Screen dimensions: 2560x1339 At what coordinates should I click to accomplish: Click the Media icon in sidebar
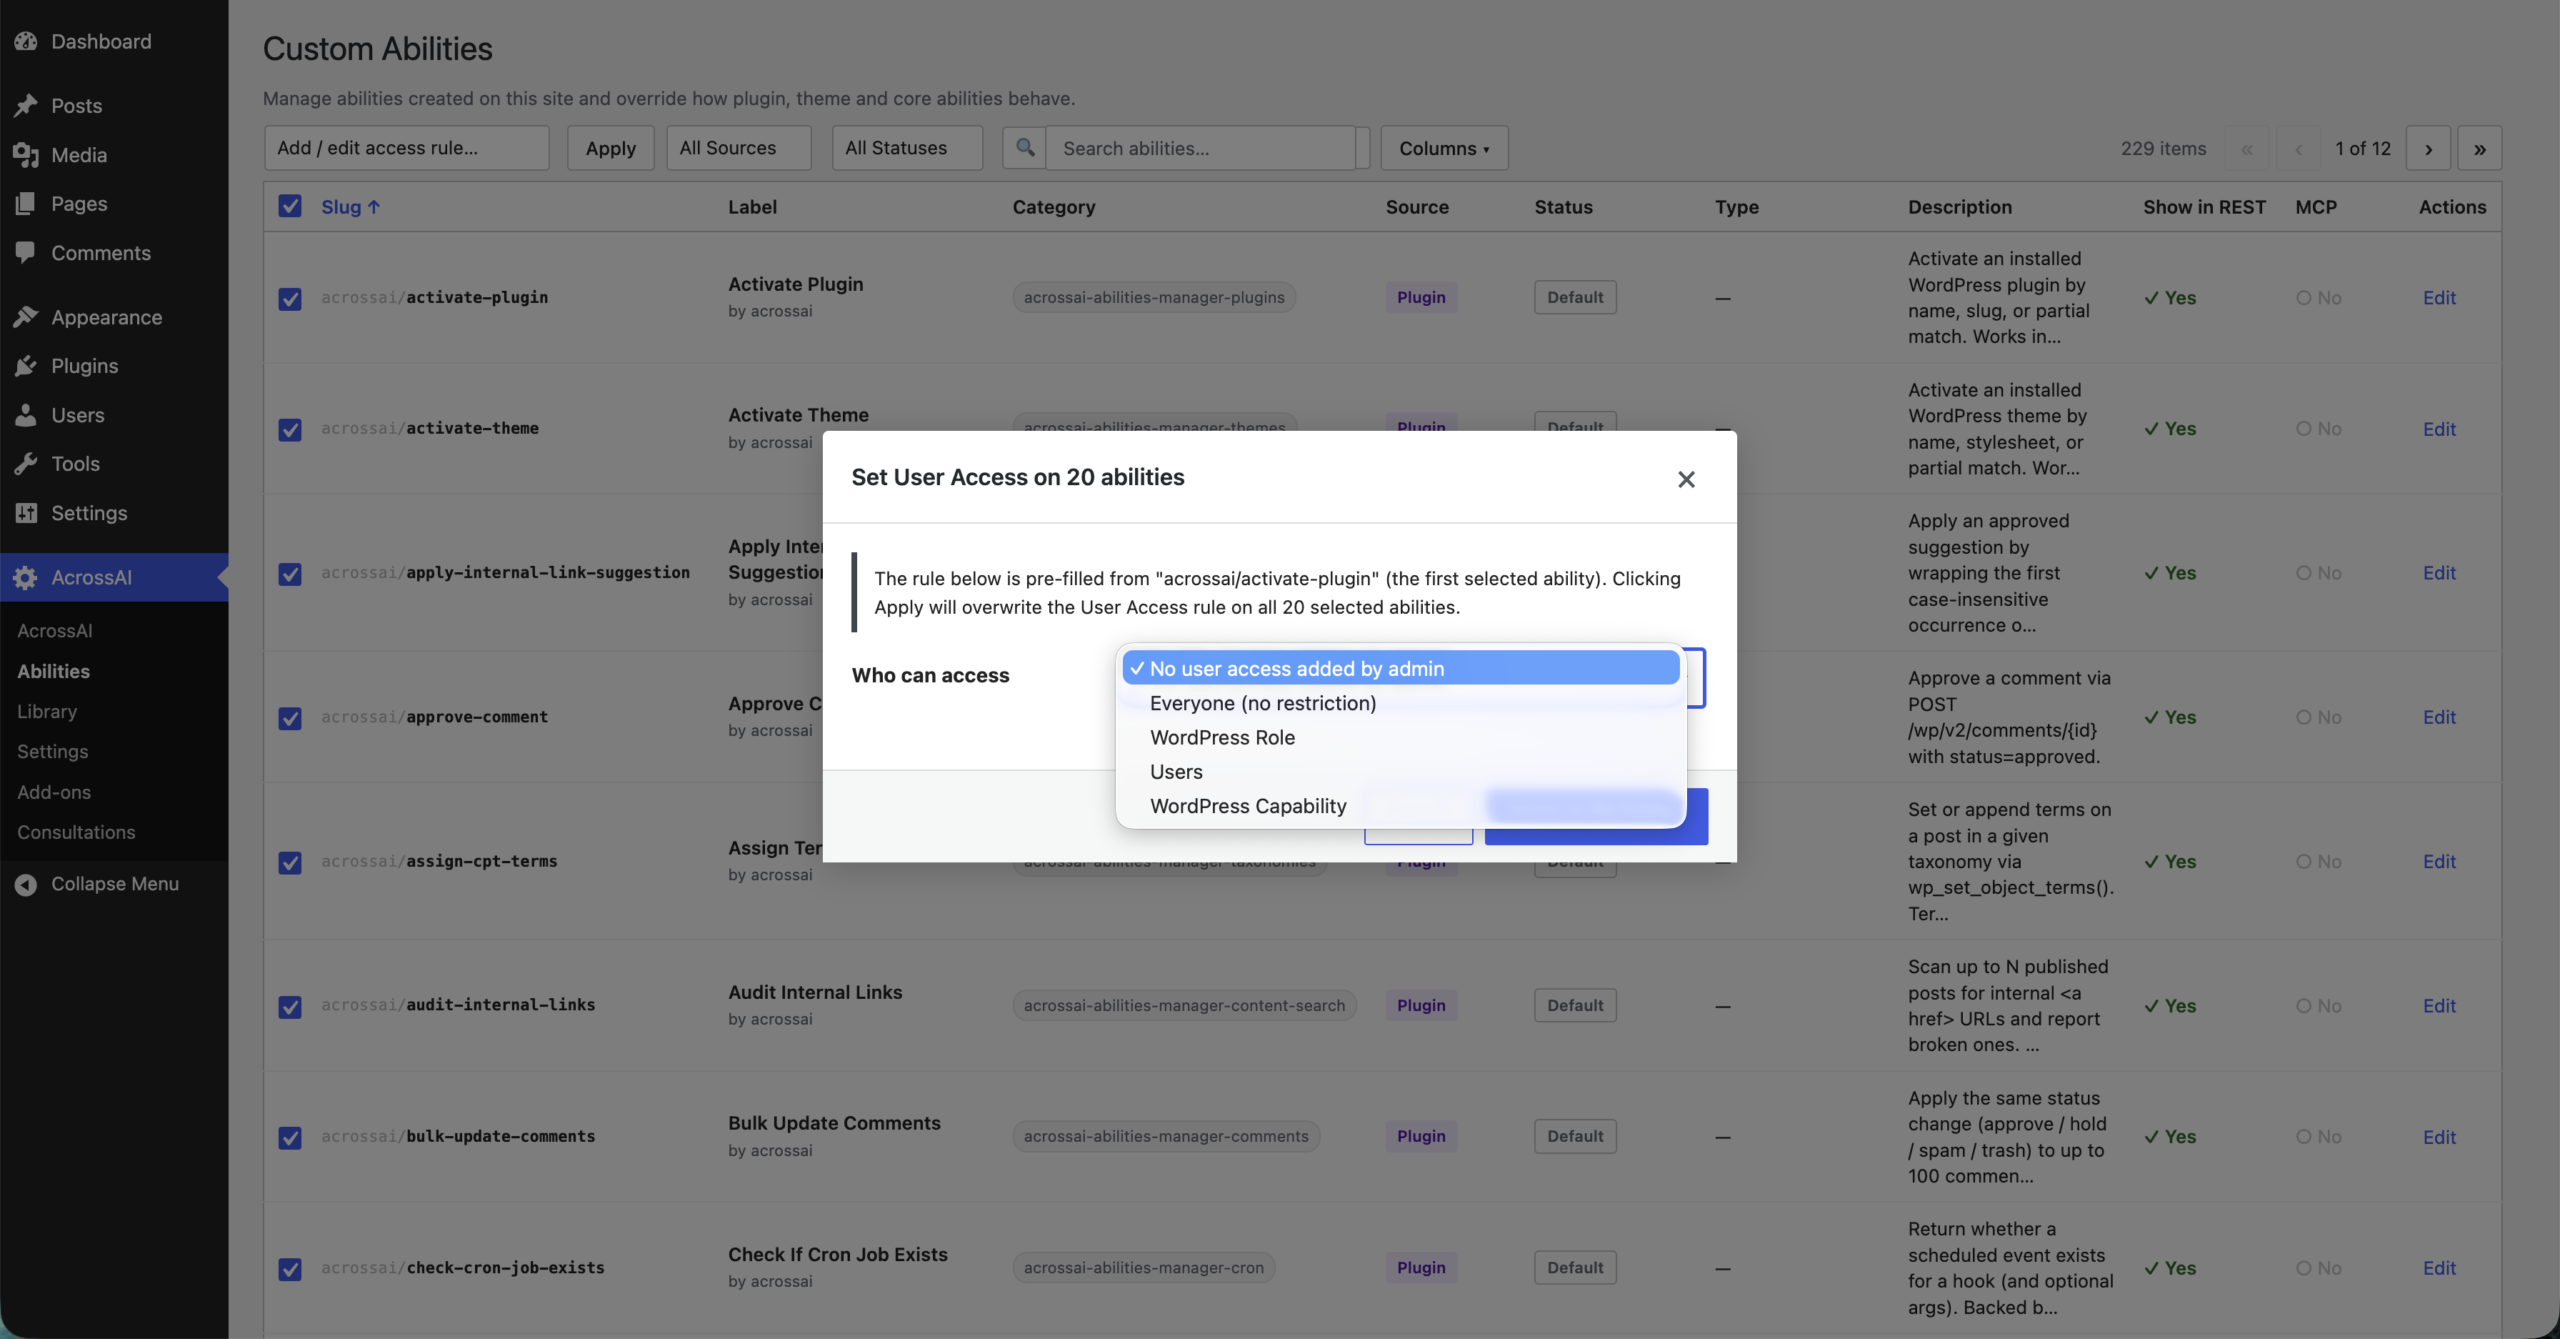tap(26, 154)
